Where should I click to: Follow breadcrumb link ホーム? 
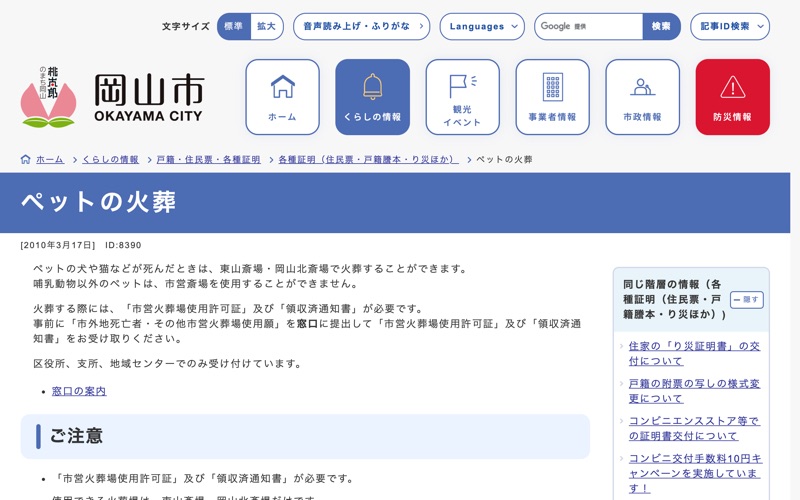point(50,160)
